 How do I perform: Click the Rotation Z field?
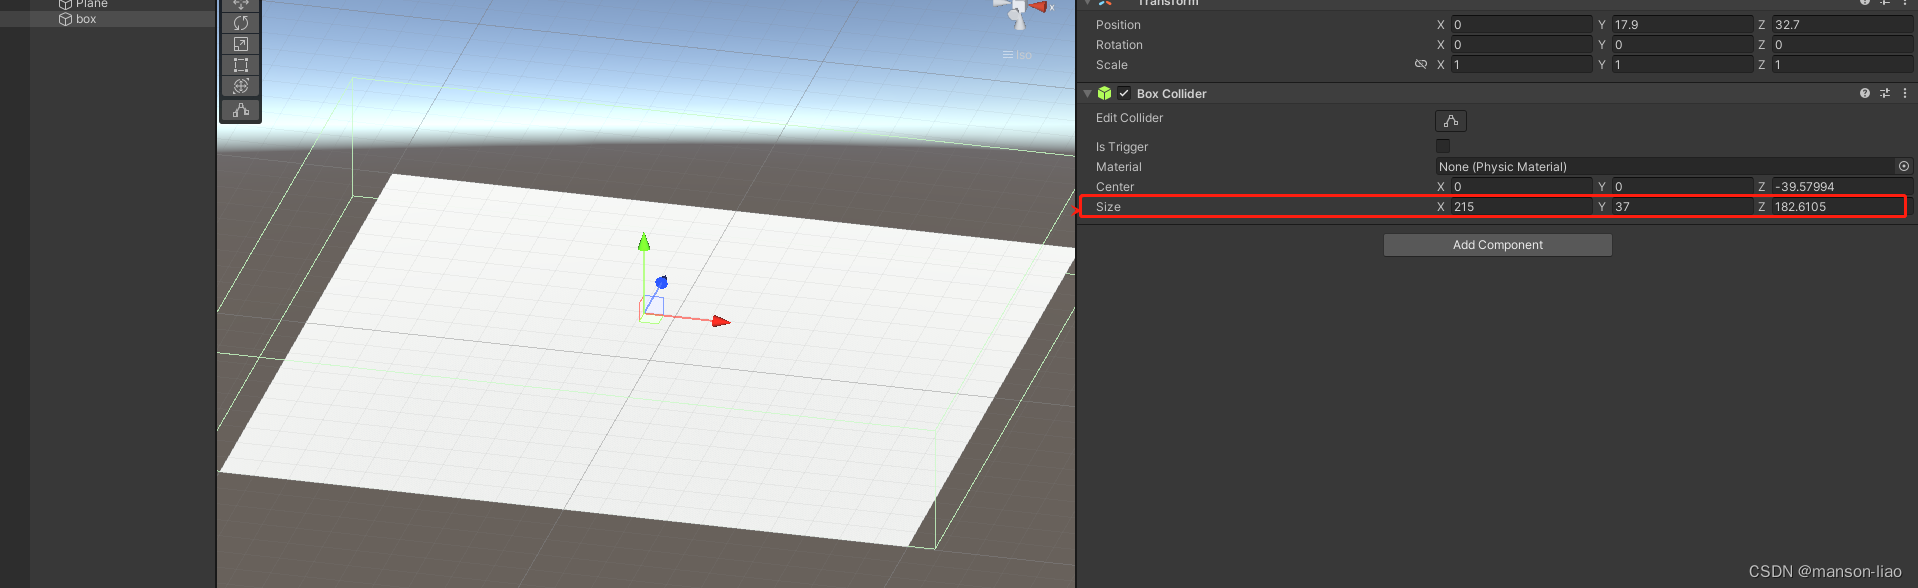(1842, 44)
